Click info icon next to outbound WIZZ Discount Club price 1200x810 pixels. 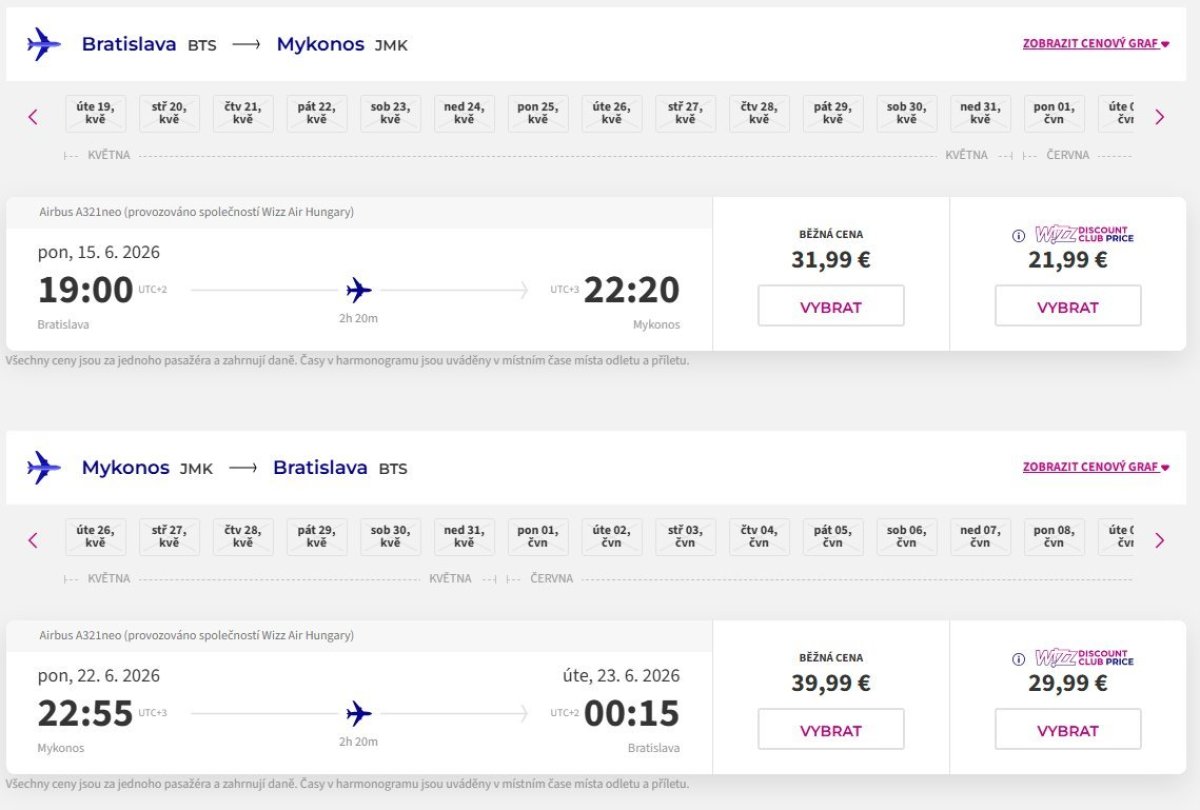point(1019,236)
